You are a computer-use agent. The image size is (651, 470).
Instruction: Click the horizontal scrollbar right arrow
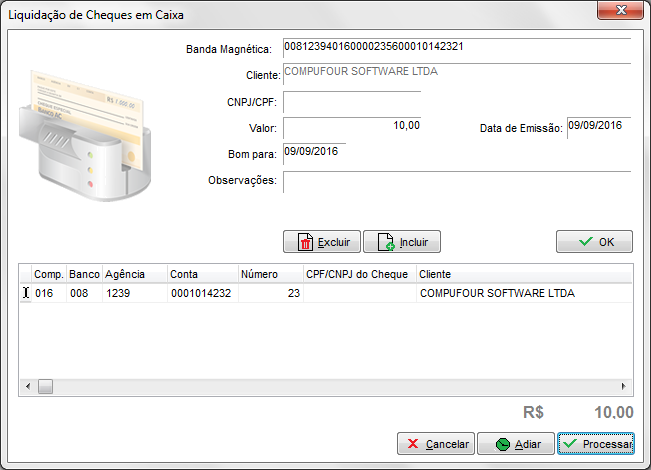[x=625, y=387]
